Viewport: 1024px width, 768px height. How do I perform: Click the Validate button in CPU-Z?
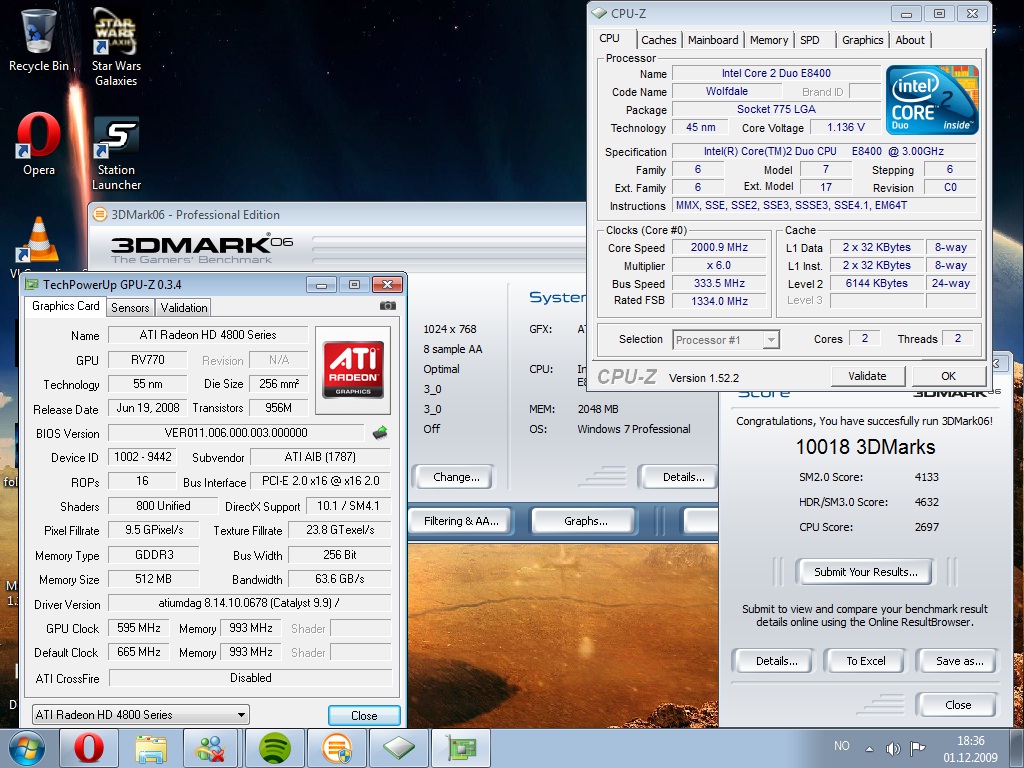867,376
